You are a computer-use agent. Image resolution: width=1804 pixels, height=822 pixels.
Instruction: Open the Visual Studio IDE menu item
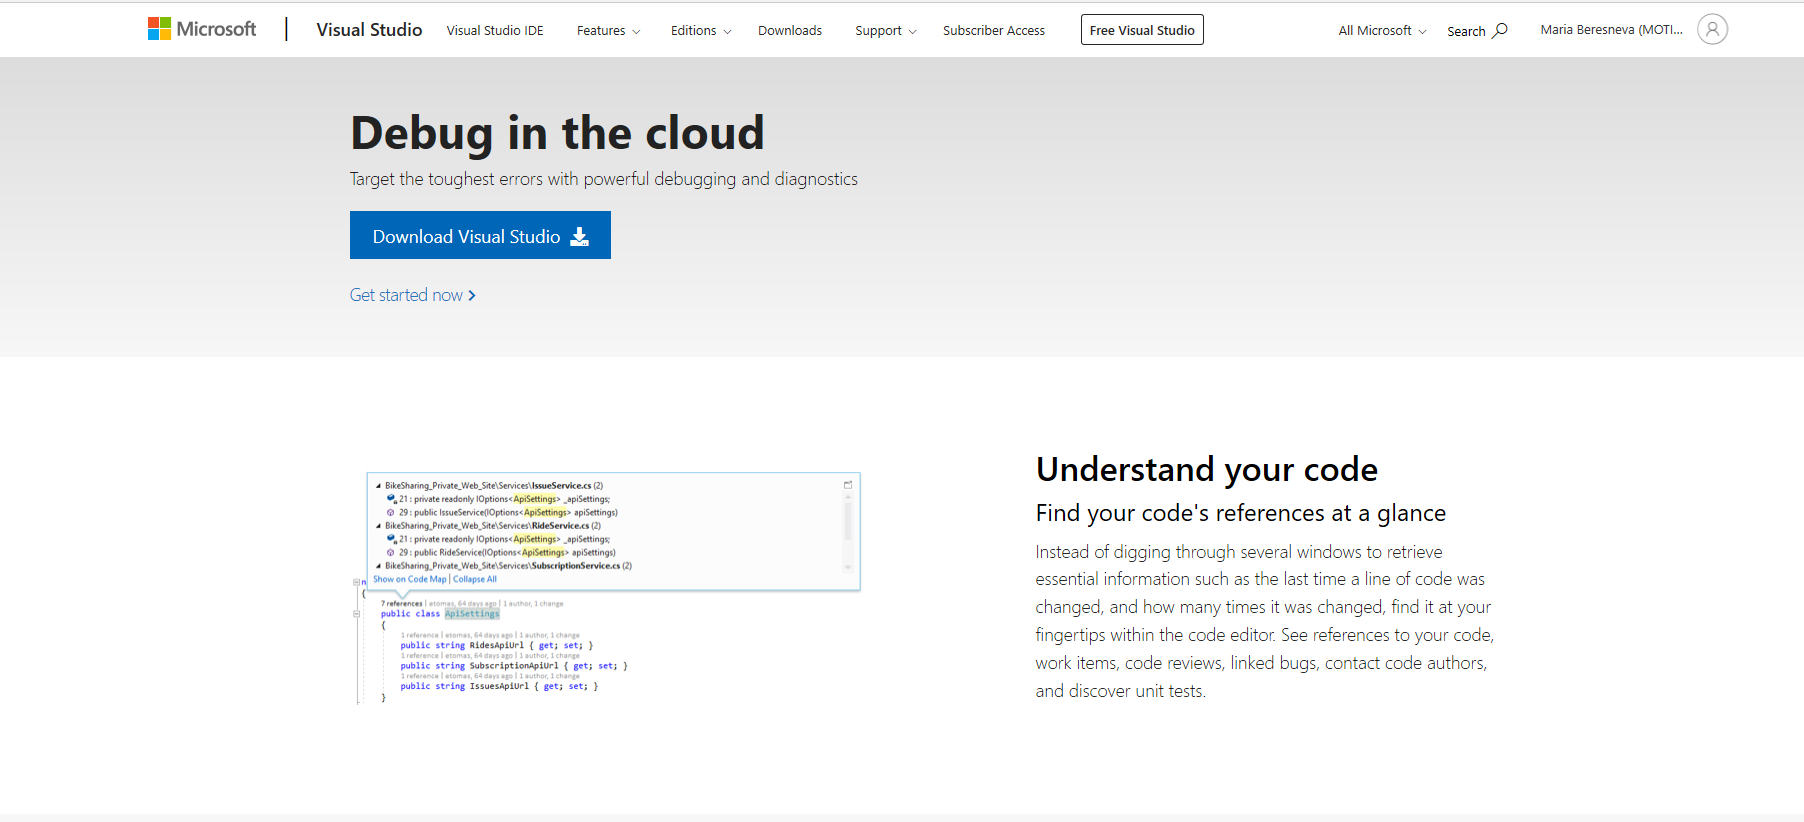click(x=495, y=31)
